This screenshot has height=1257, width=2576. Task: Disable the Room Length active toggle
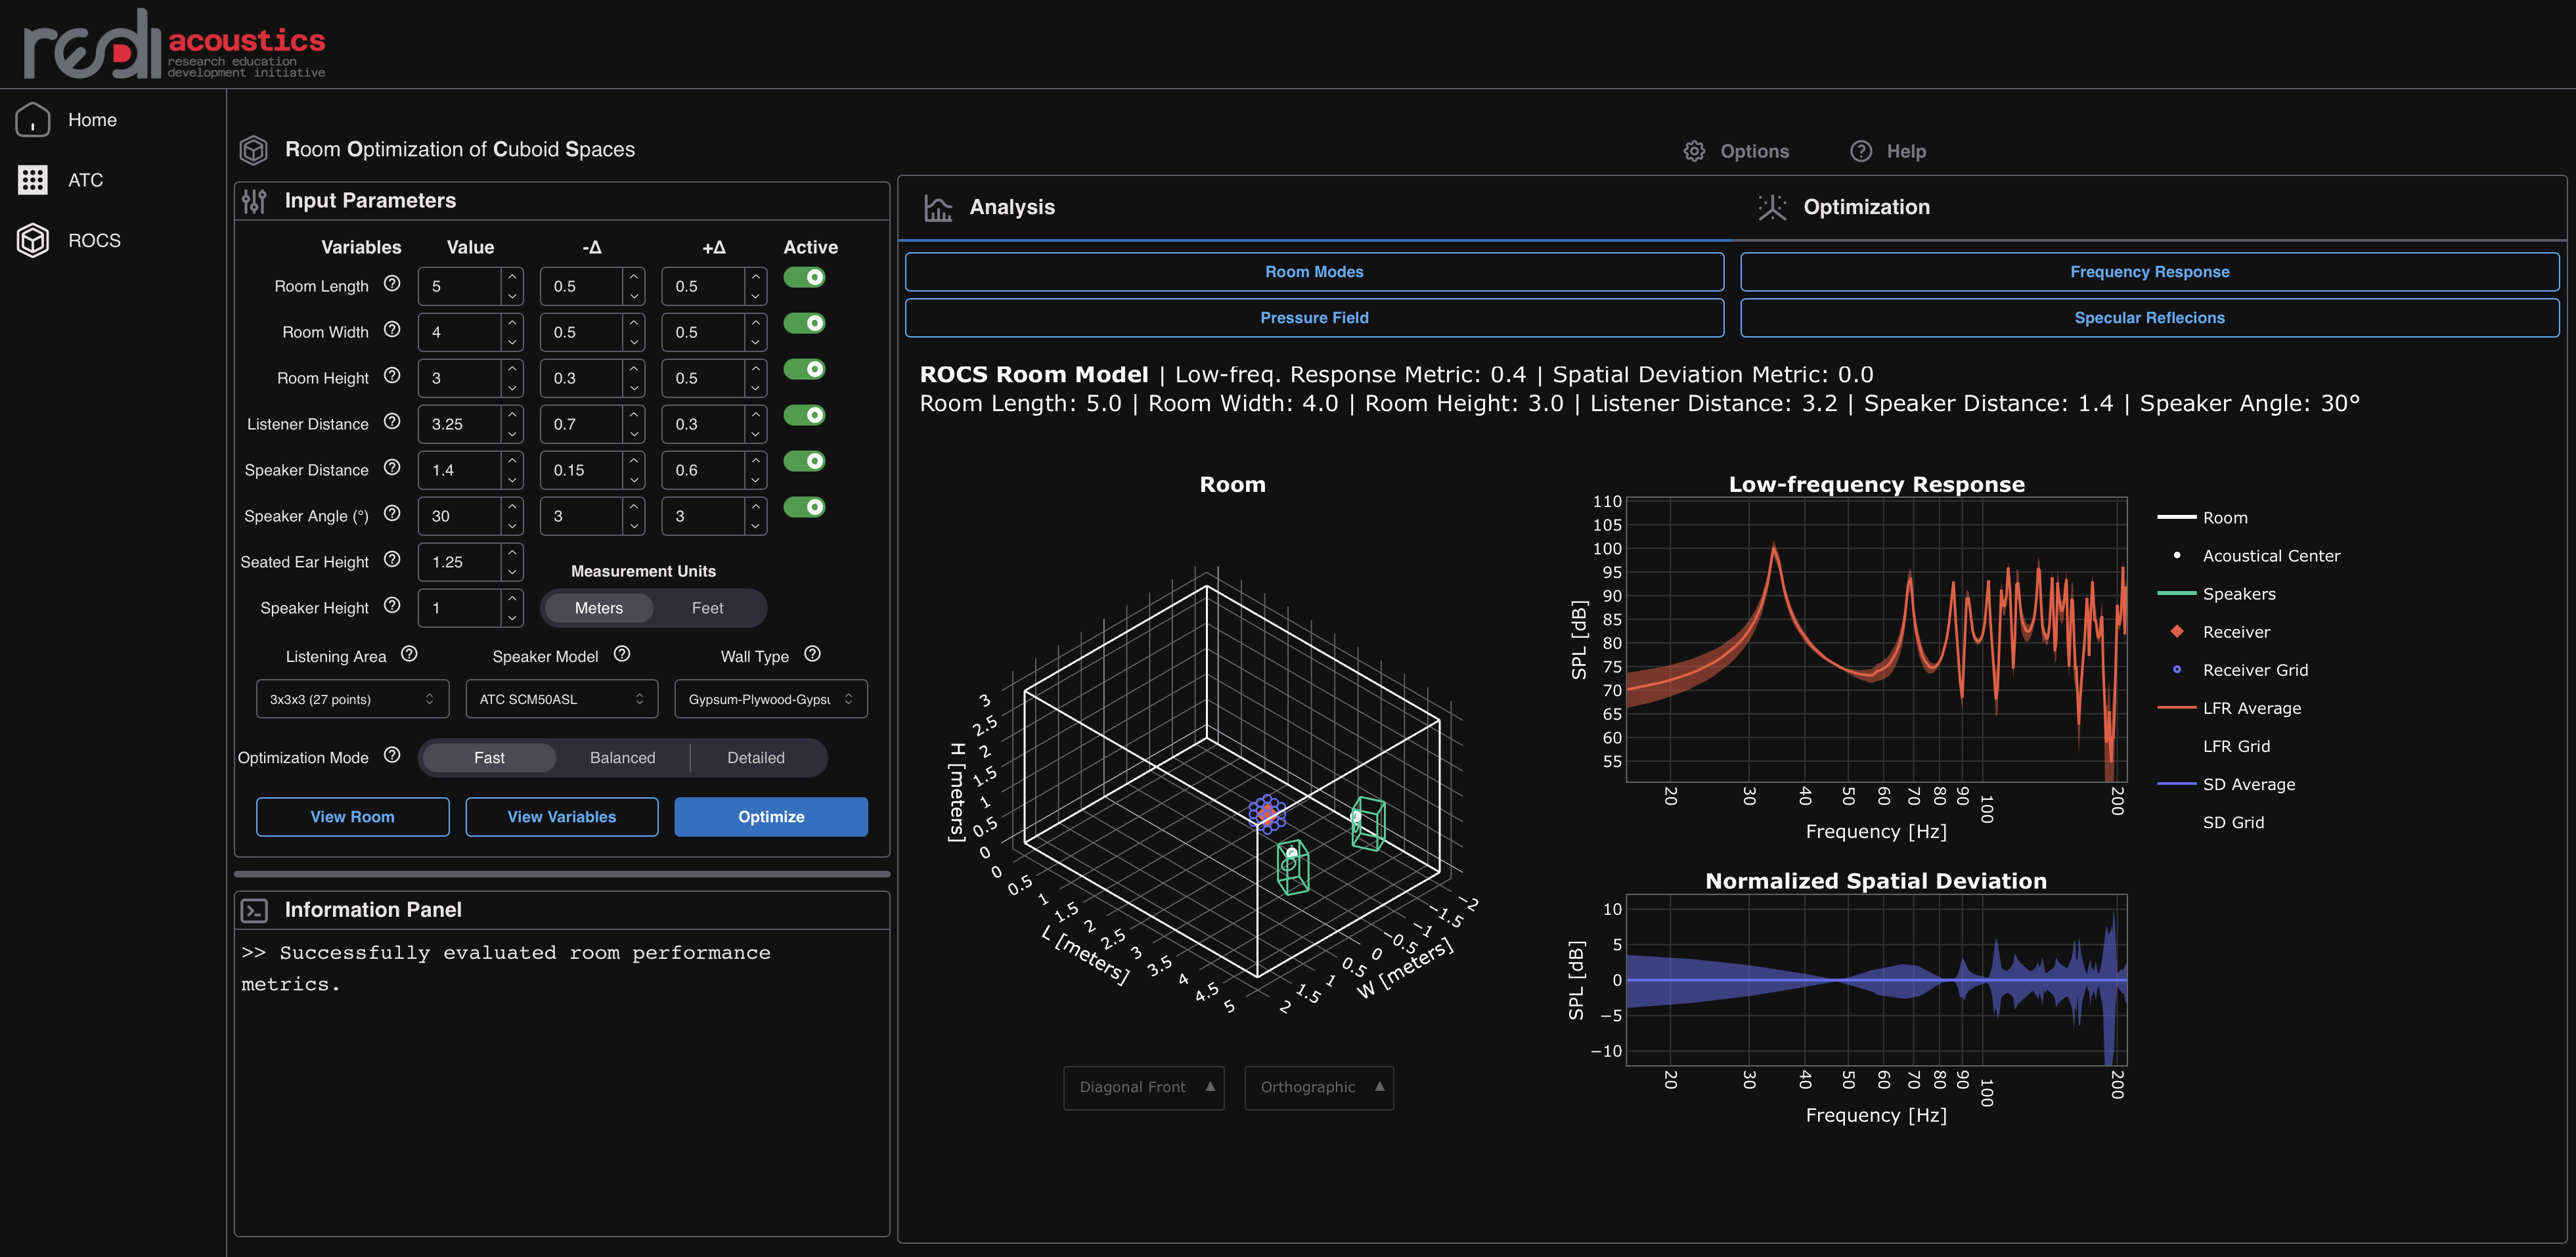(x=804, y=277)
